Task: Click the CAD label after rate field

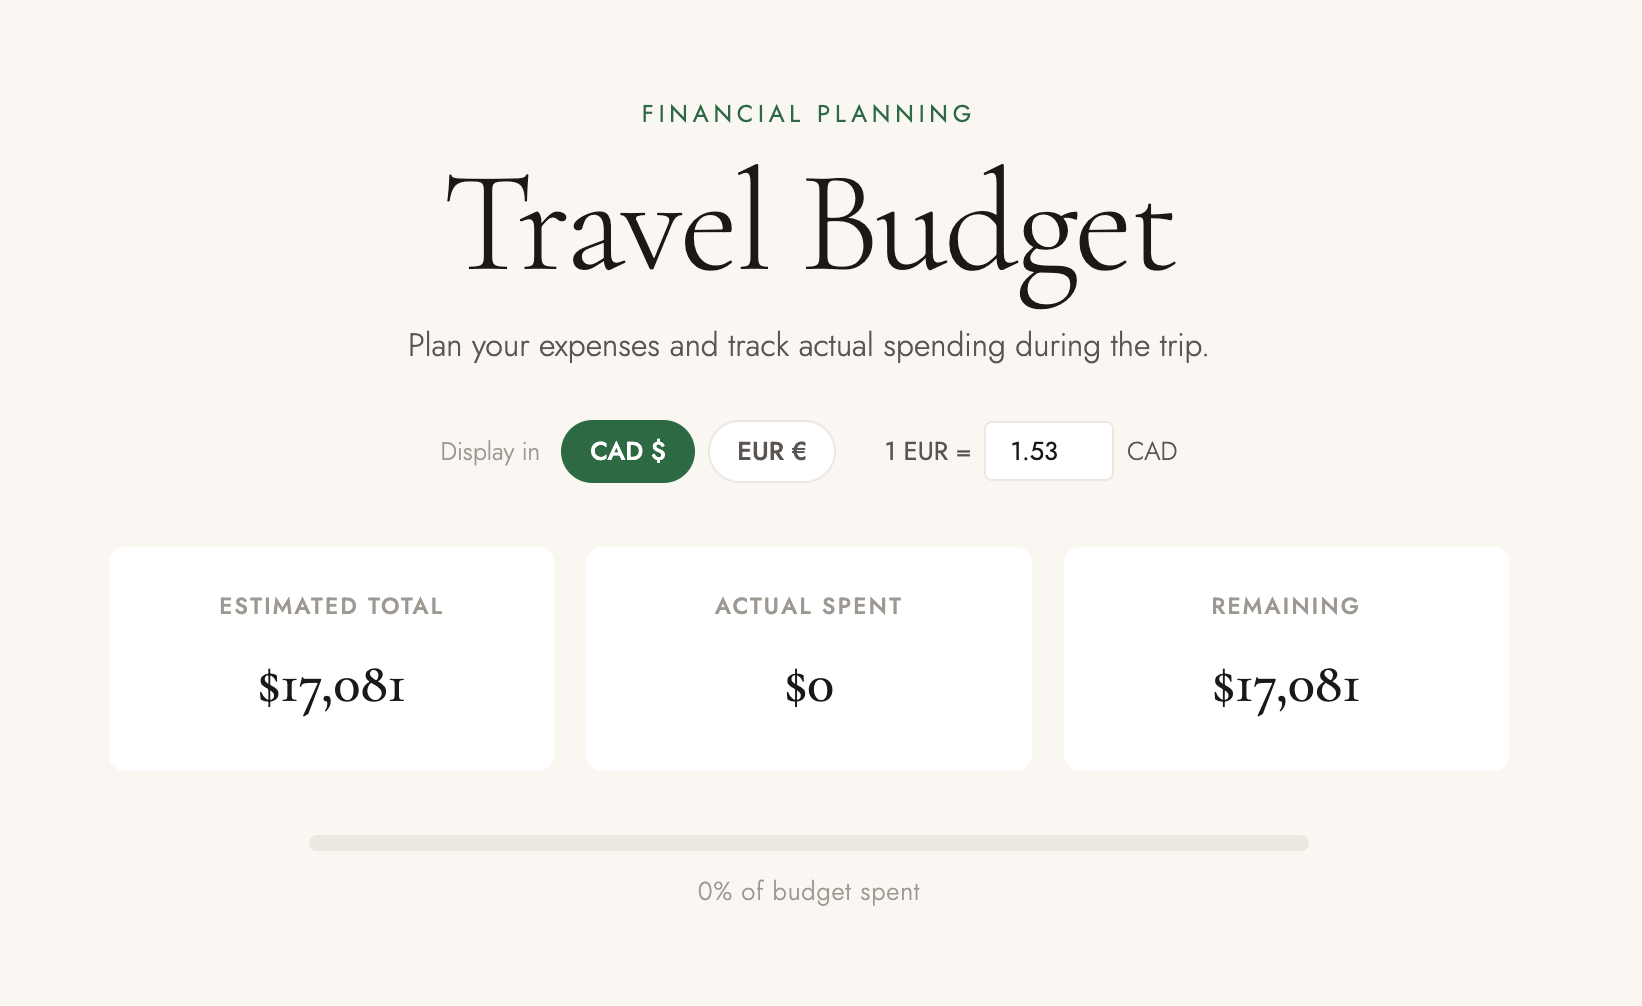Action: [x=1151, y=452]
